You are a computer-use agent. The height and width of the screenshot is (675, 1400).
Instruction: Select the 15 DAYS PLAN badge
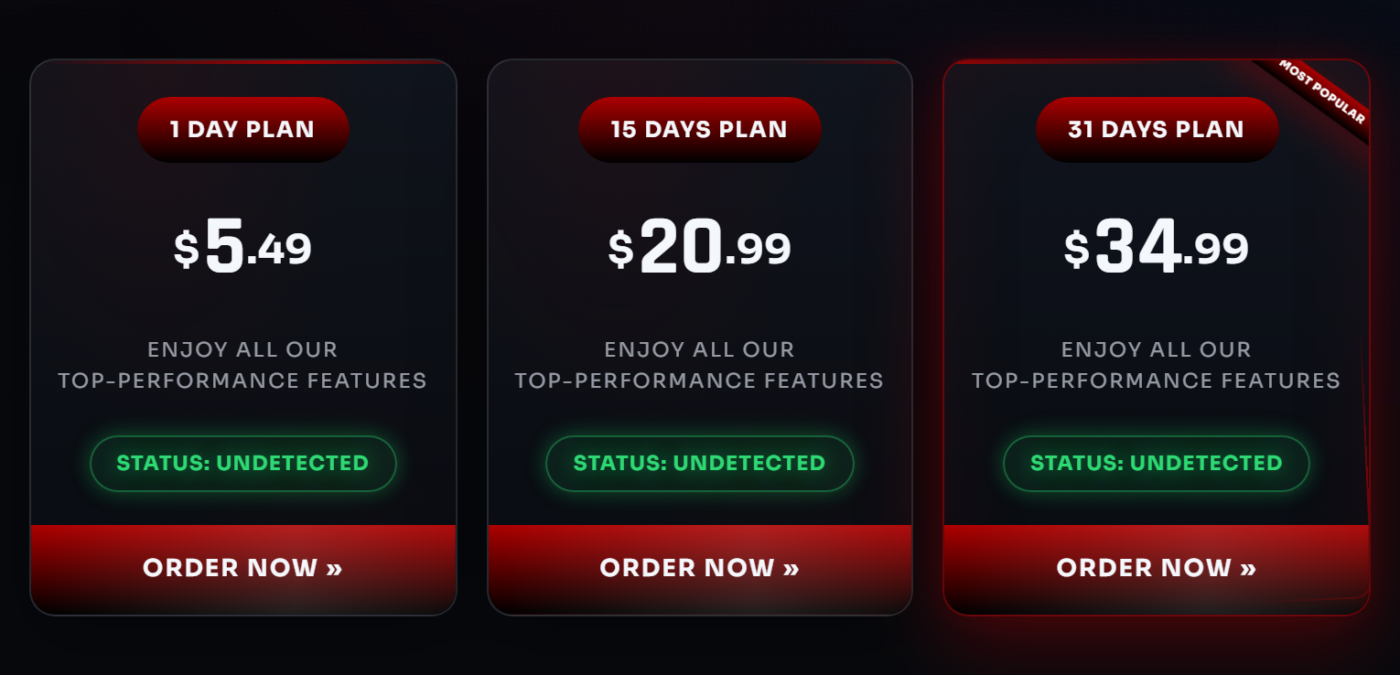[700, 129]
